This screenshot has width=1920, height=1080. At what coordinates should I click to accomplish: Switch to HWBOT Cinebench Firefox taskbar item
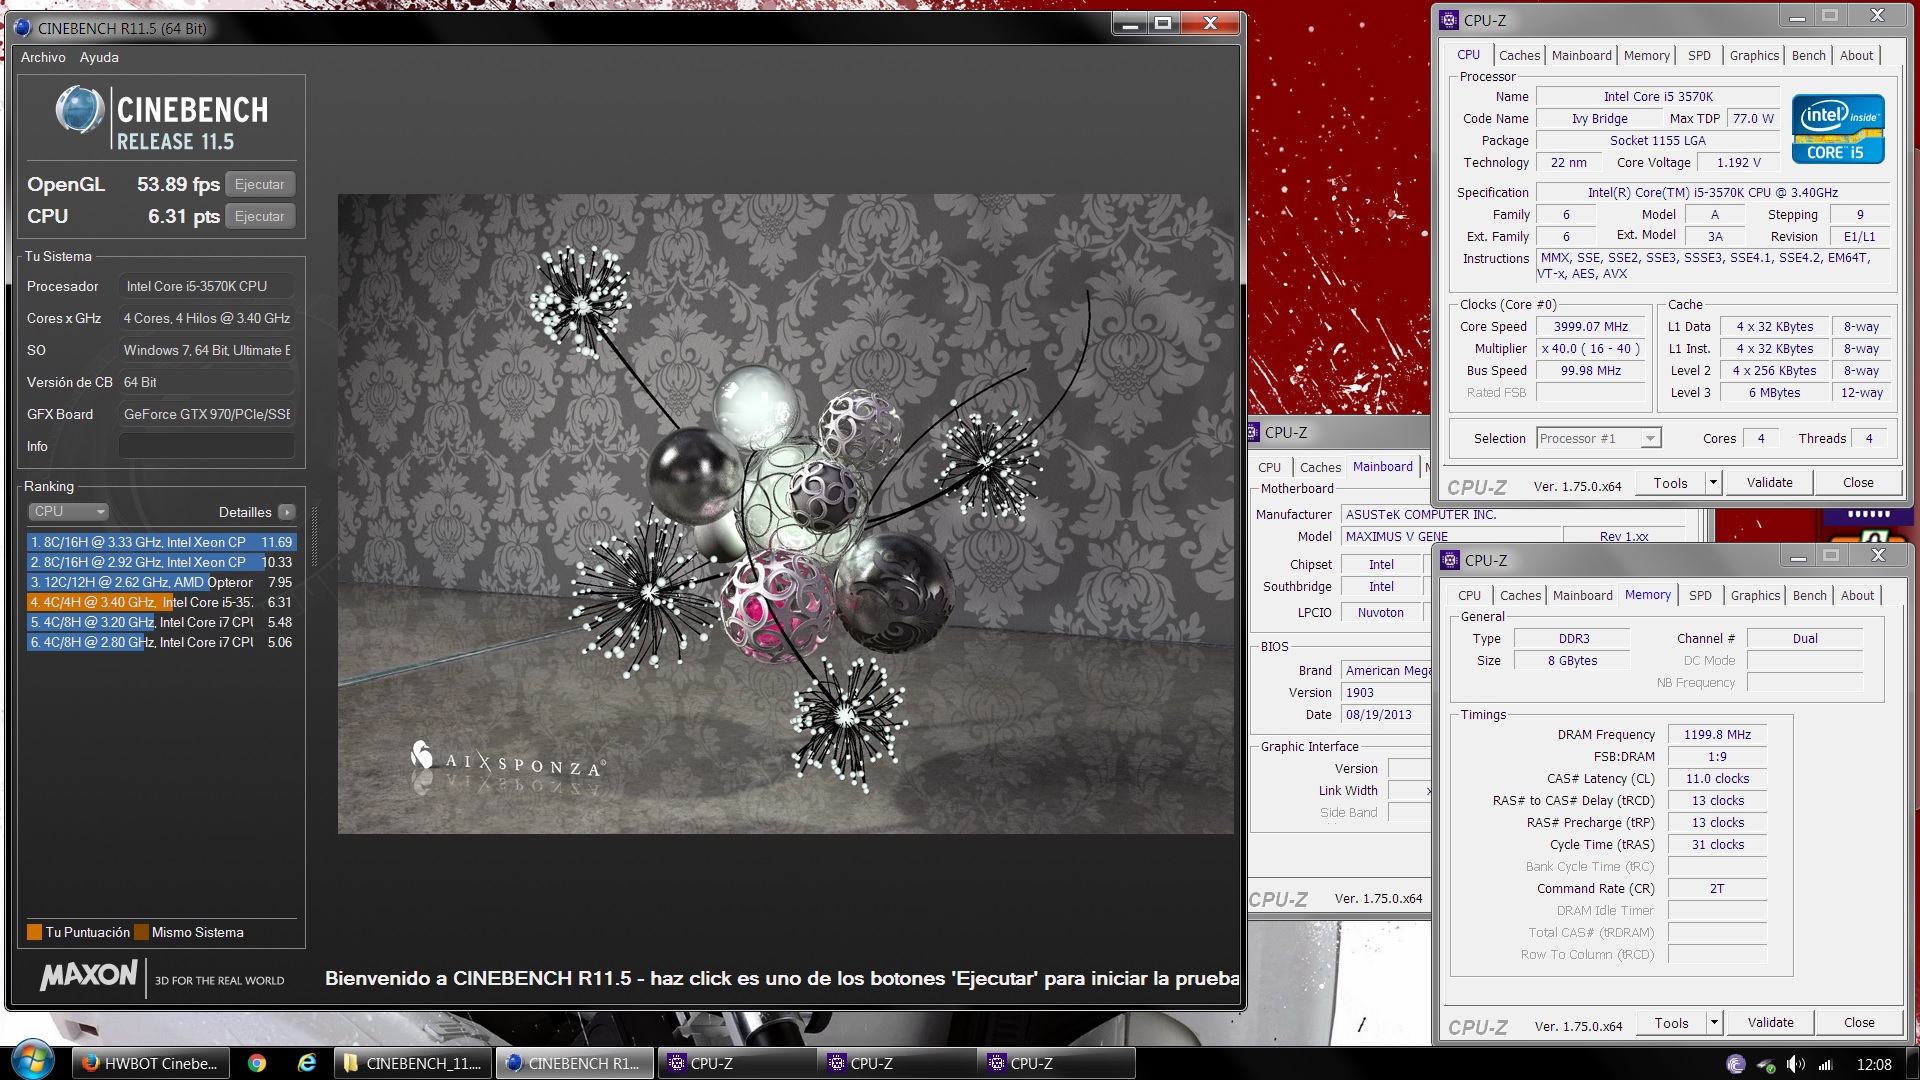(x=151, y=1063)
